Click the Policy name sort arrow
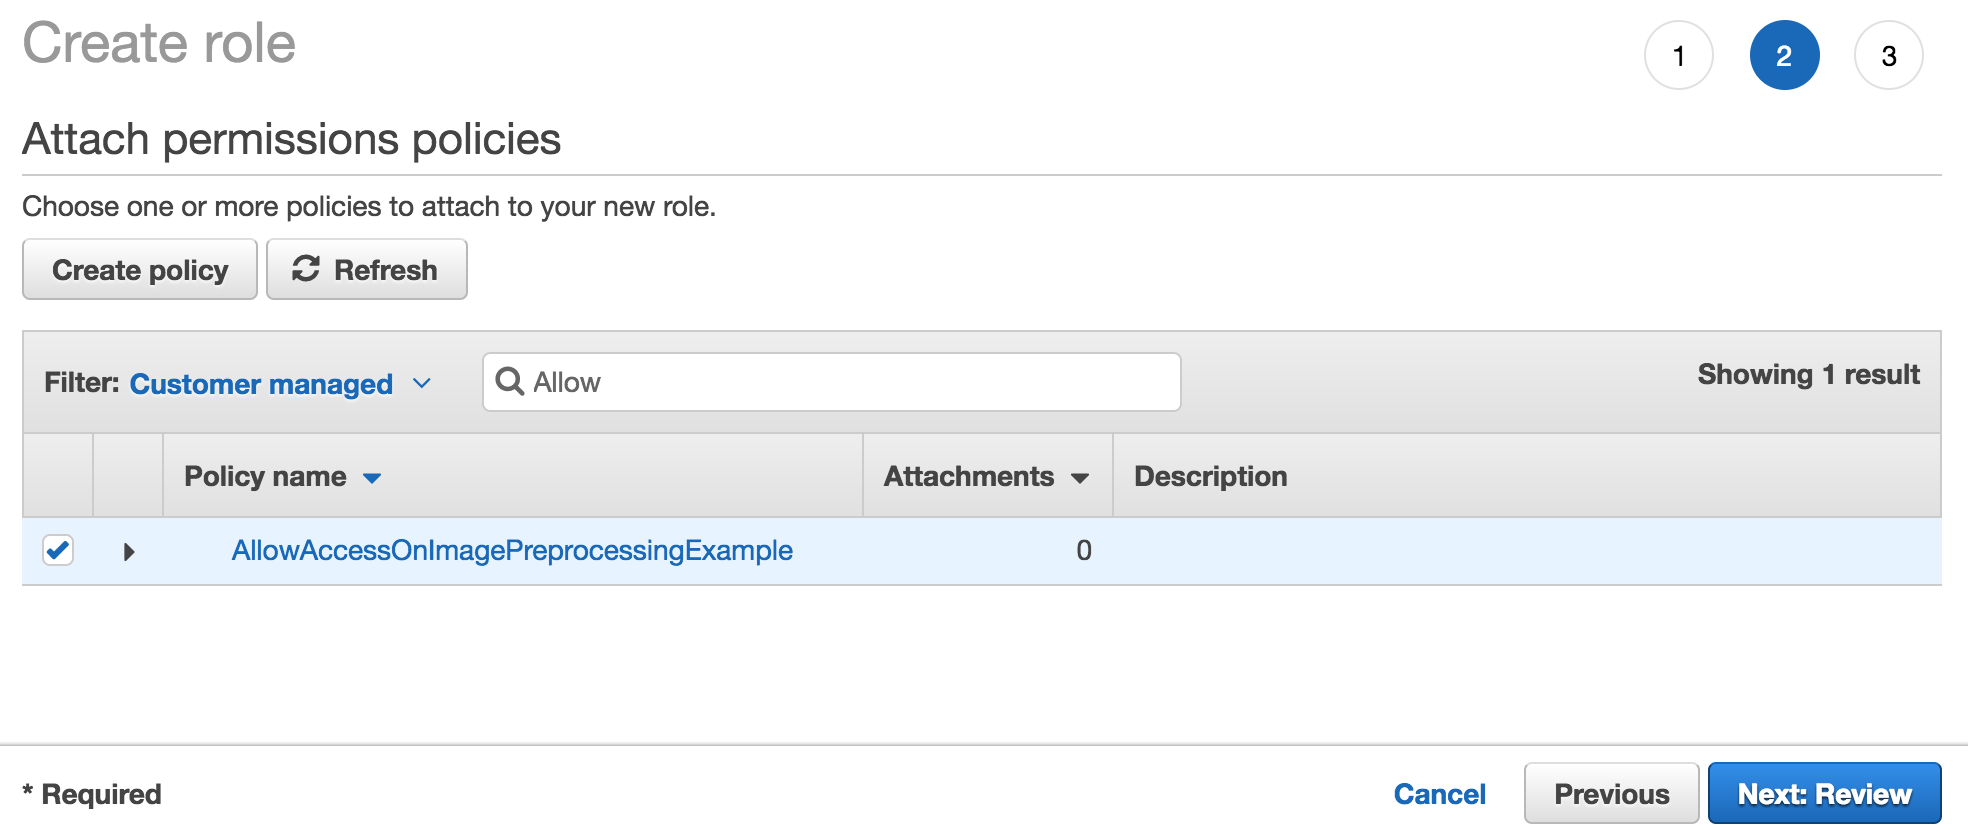 [x=372, y=478]
